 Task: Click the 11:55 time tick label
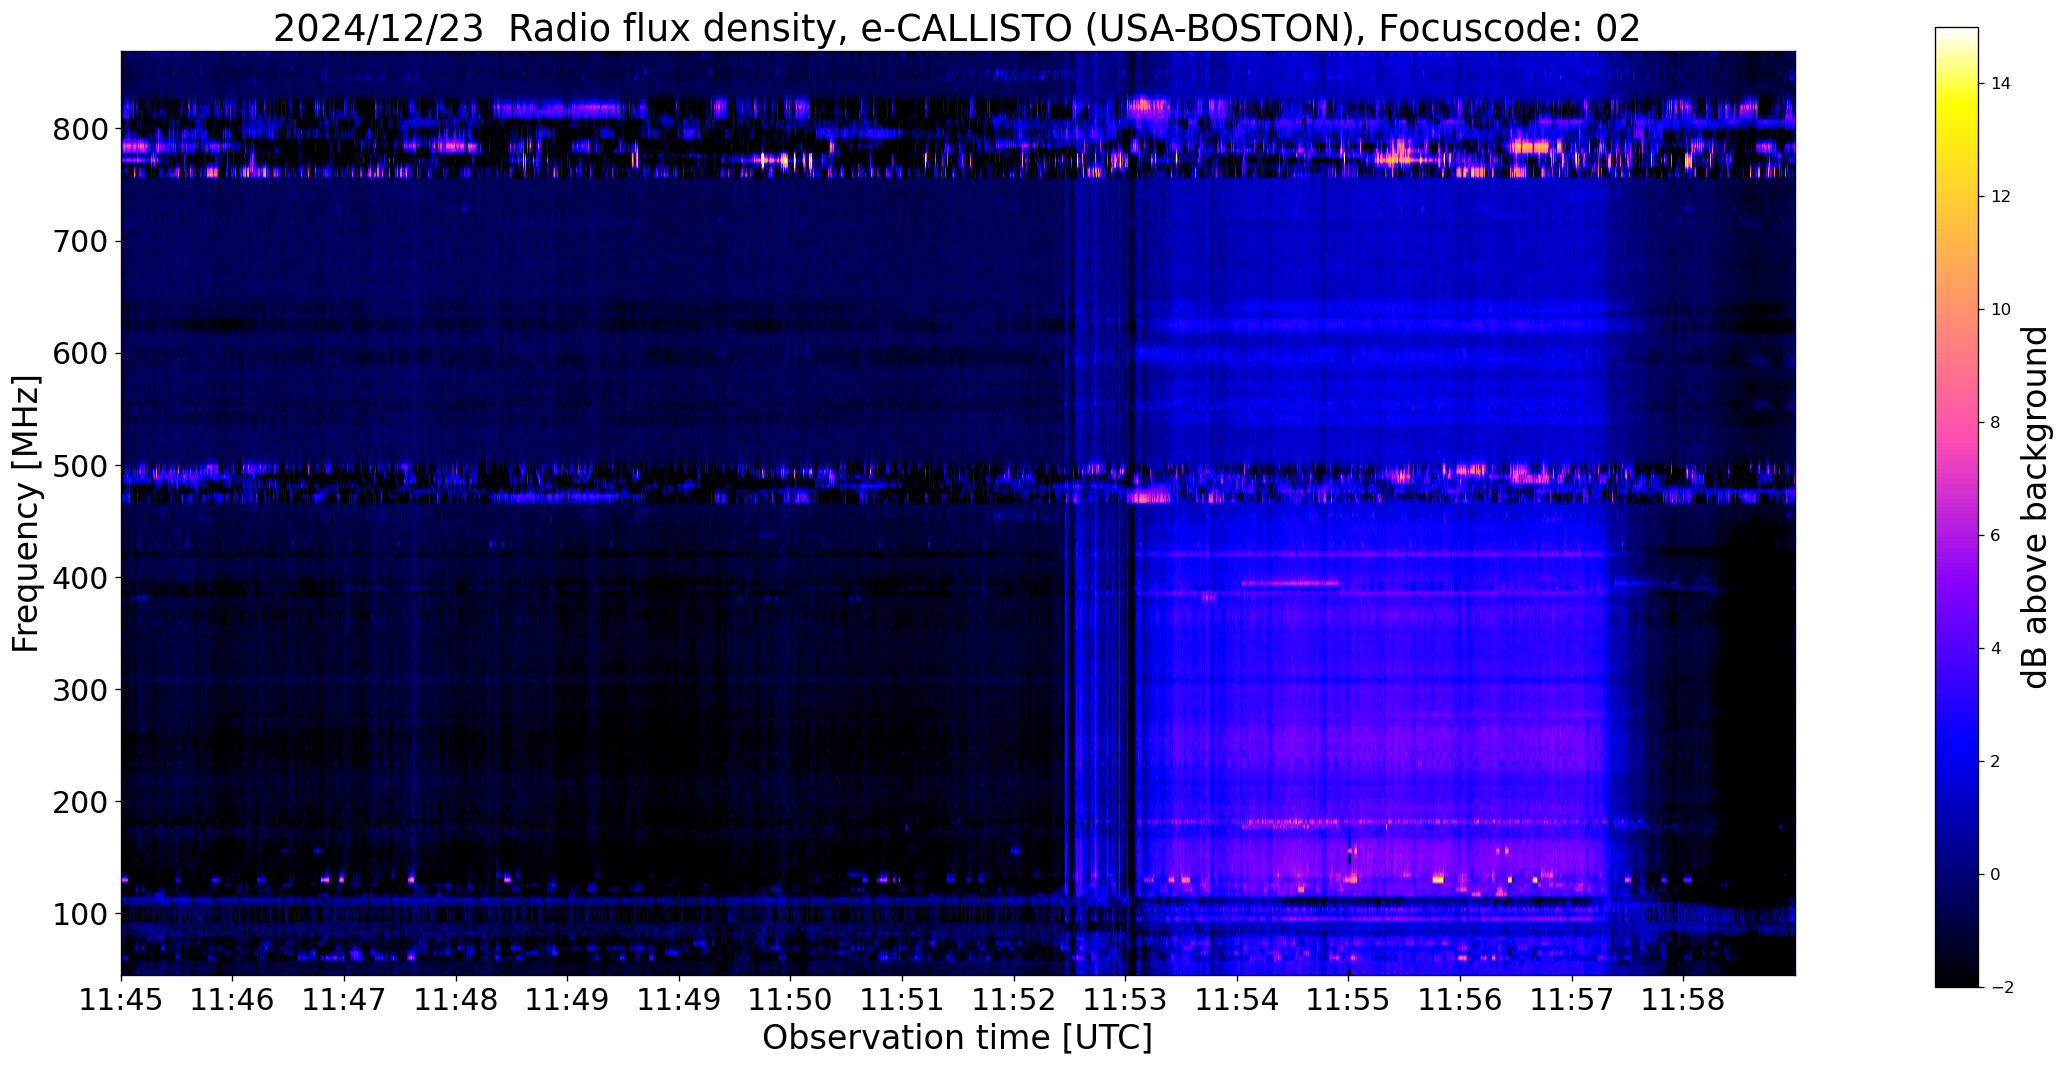point(1349,1001)
